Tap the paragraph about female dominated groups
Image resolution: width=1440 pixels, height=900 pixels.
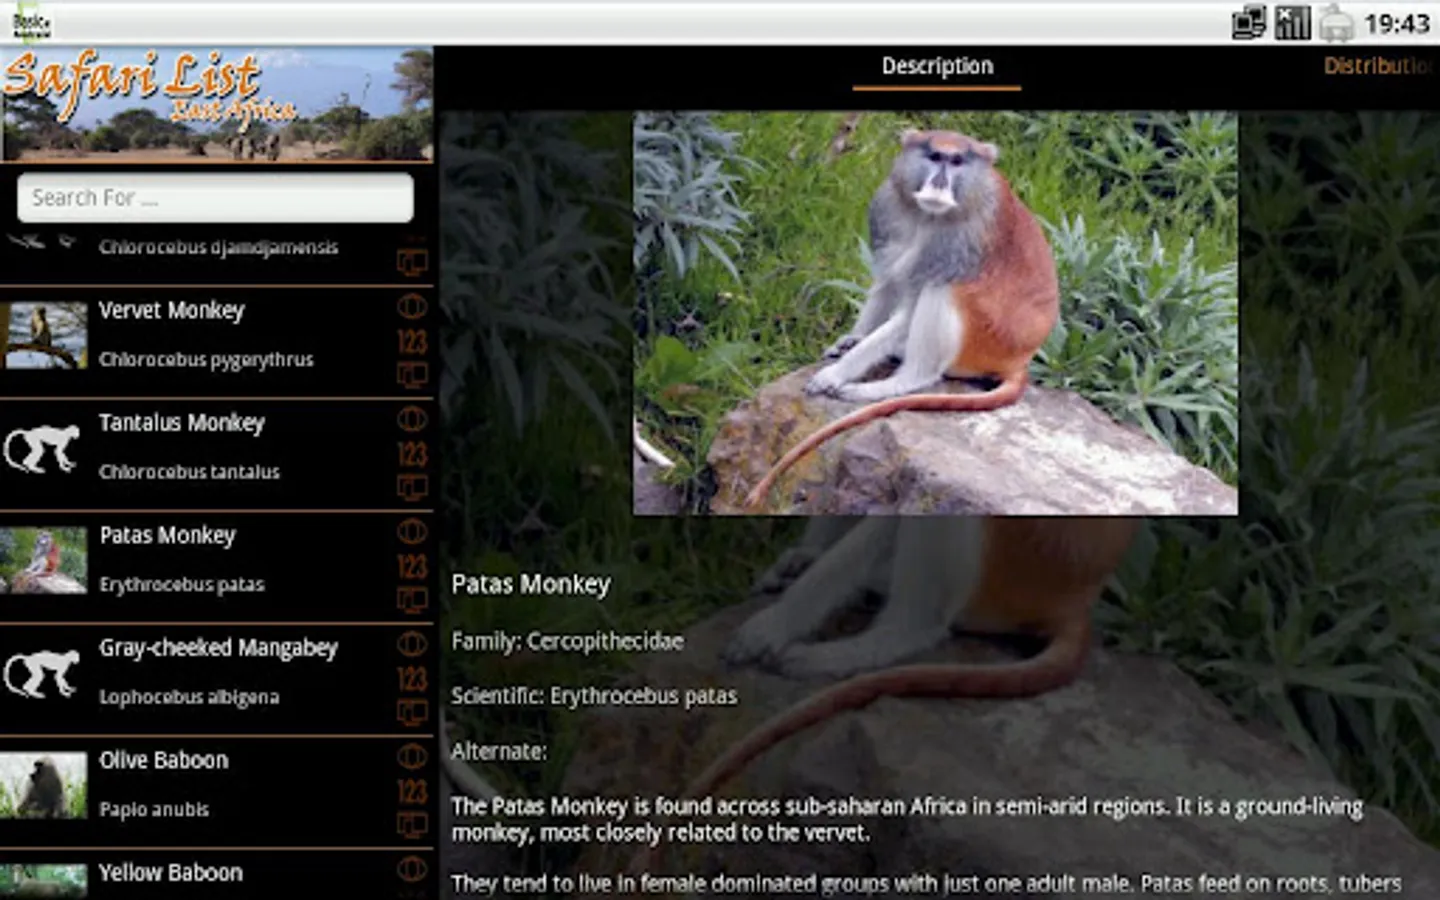click(x=926, y=884)
